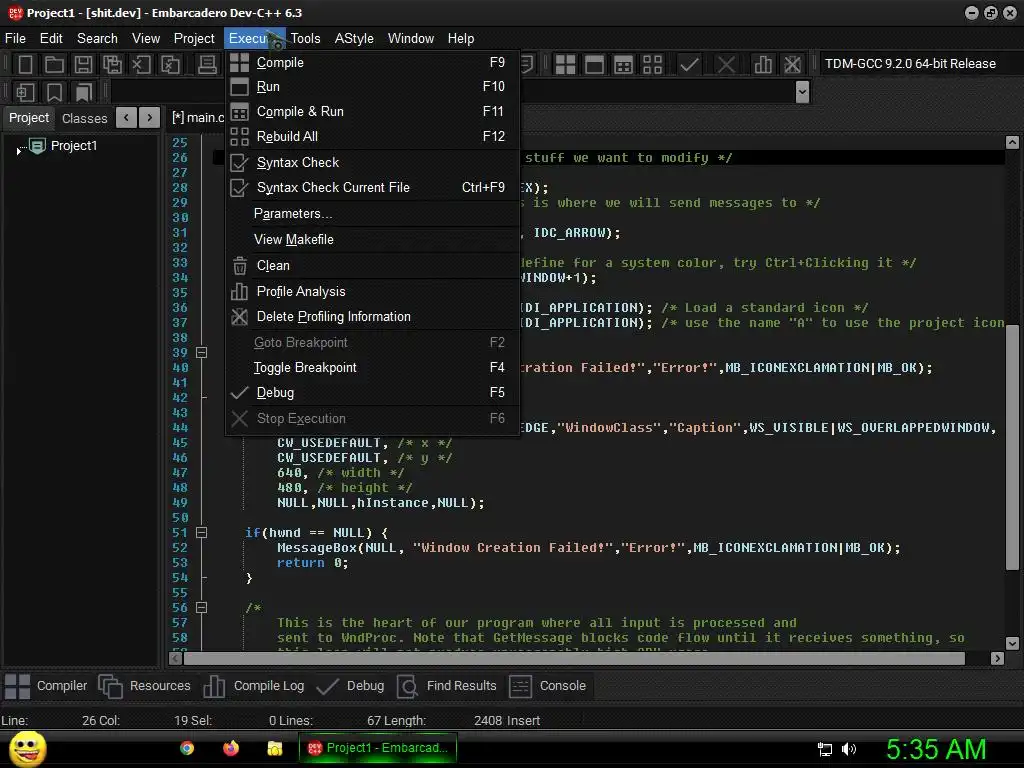Screen dimensions: 1024x768
Task: Collapse the comment fold at line 56
Action: click(202, 608)
